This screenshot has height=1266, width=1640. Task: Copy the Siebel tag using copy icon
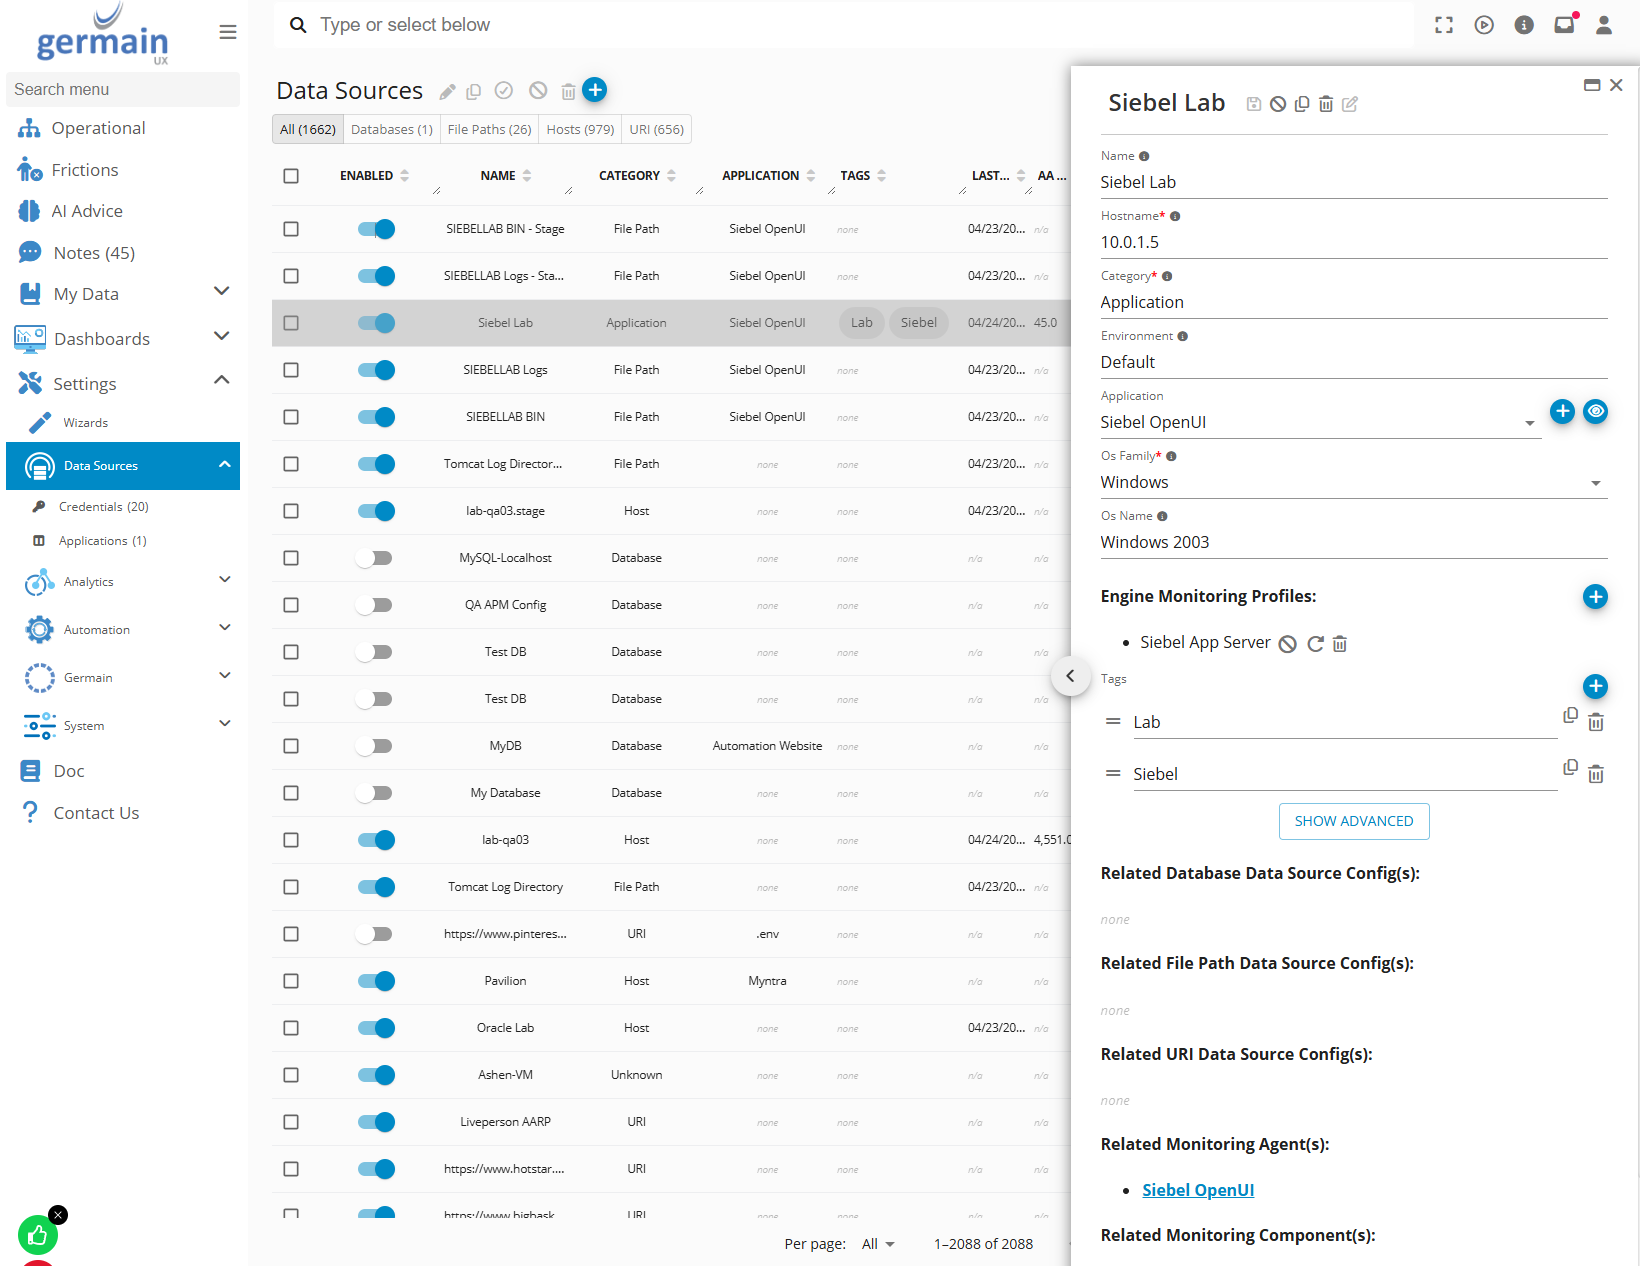(1570, 768)
